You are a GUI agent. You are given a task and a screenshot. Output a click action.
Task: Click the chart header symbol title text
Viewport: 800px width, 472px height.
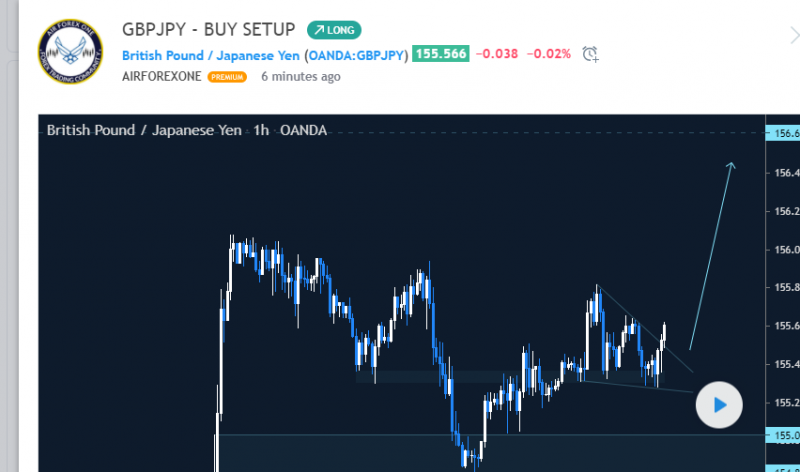[x=186, y=130]
